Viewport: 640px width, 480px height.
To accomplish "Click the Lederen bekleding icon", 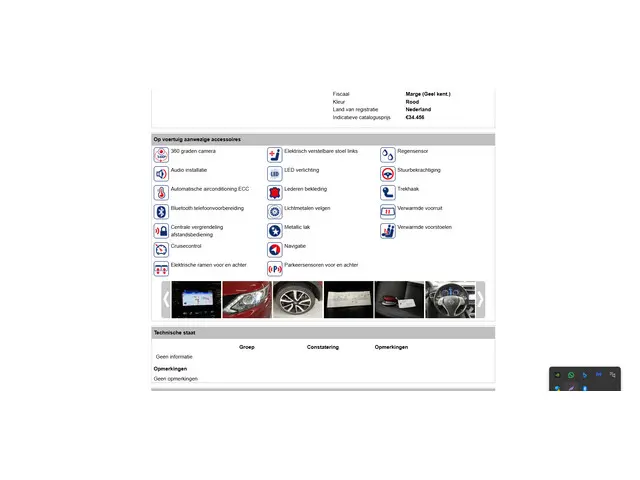I will point(274,193).
